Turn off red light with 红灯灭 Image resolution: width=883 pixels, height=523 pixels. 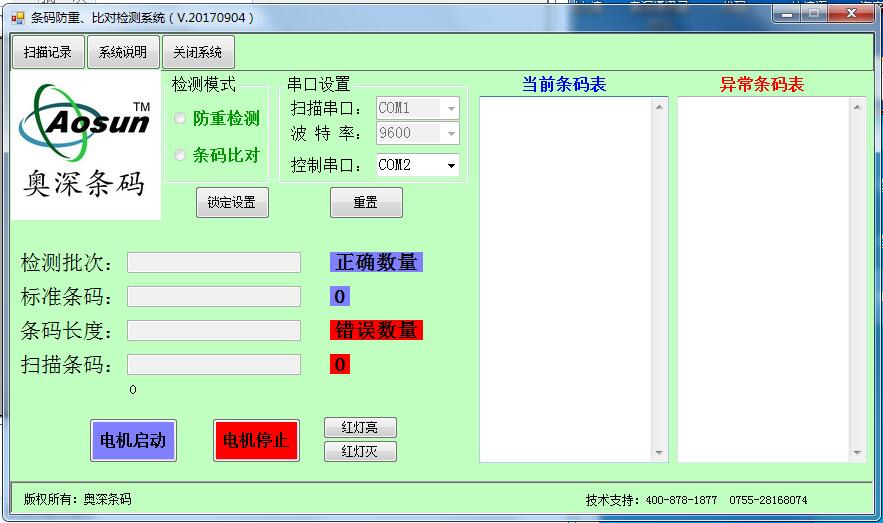[x=360, y=451]
